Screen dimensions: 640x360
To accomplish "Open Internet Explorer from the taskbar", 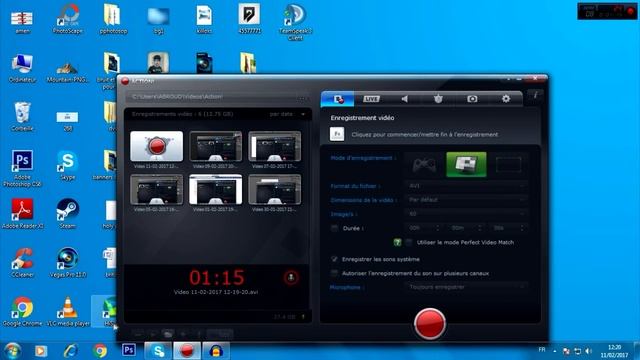I will tap(71, 351).
